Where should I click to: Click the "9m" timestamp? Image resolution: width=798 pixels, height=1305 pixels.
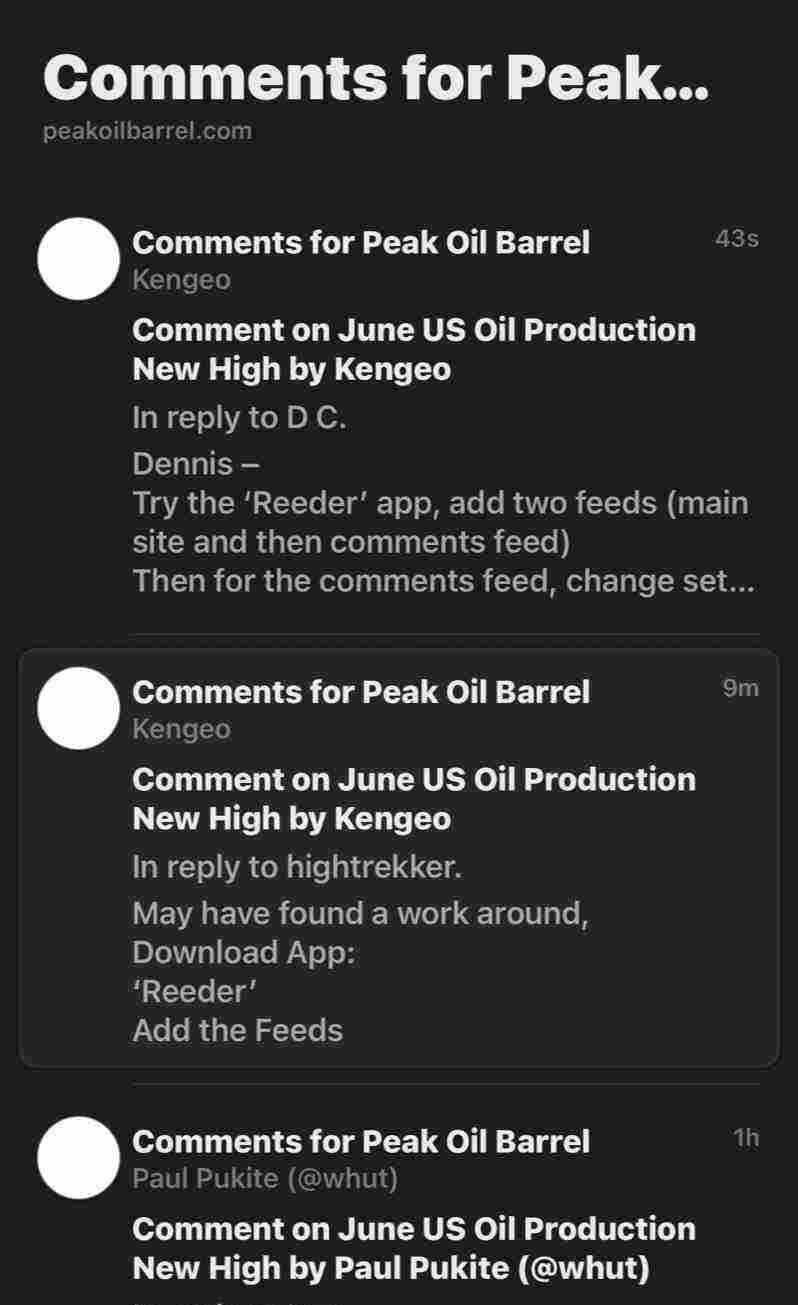point(740,688)
